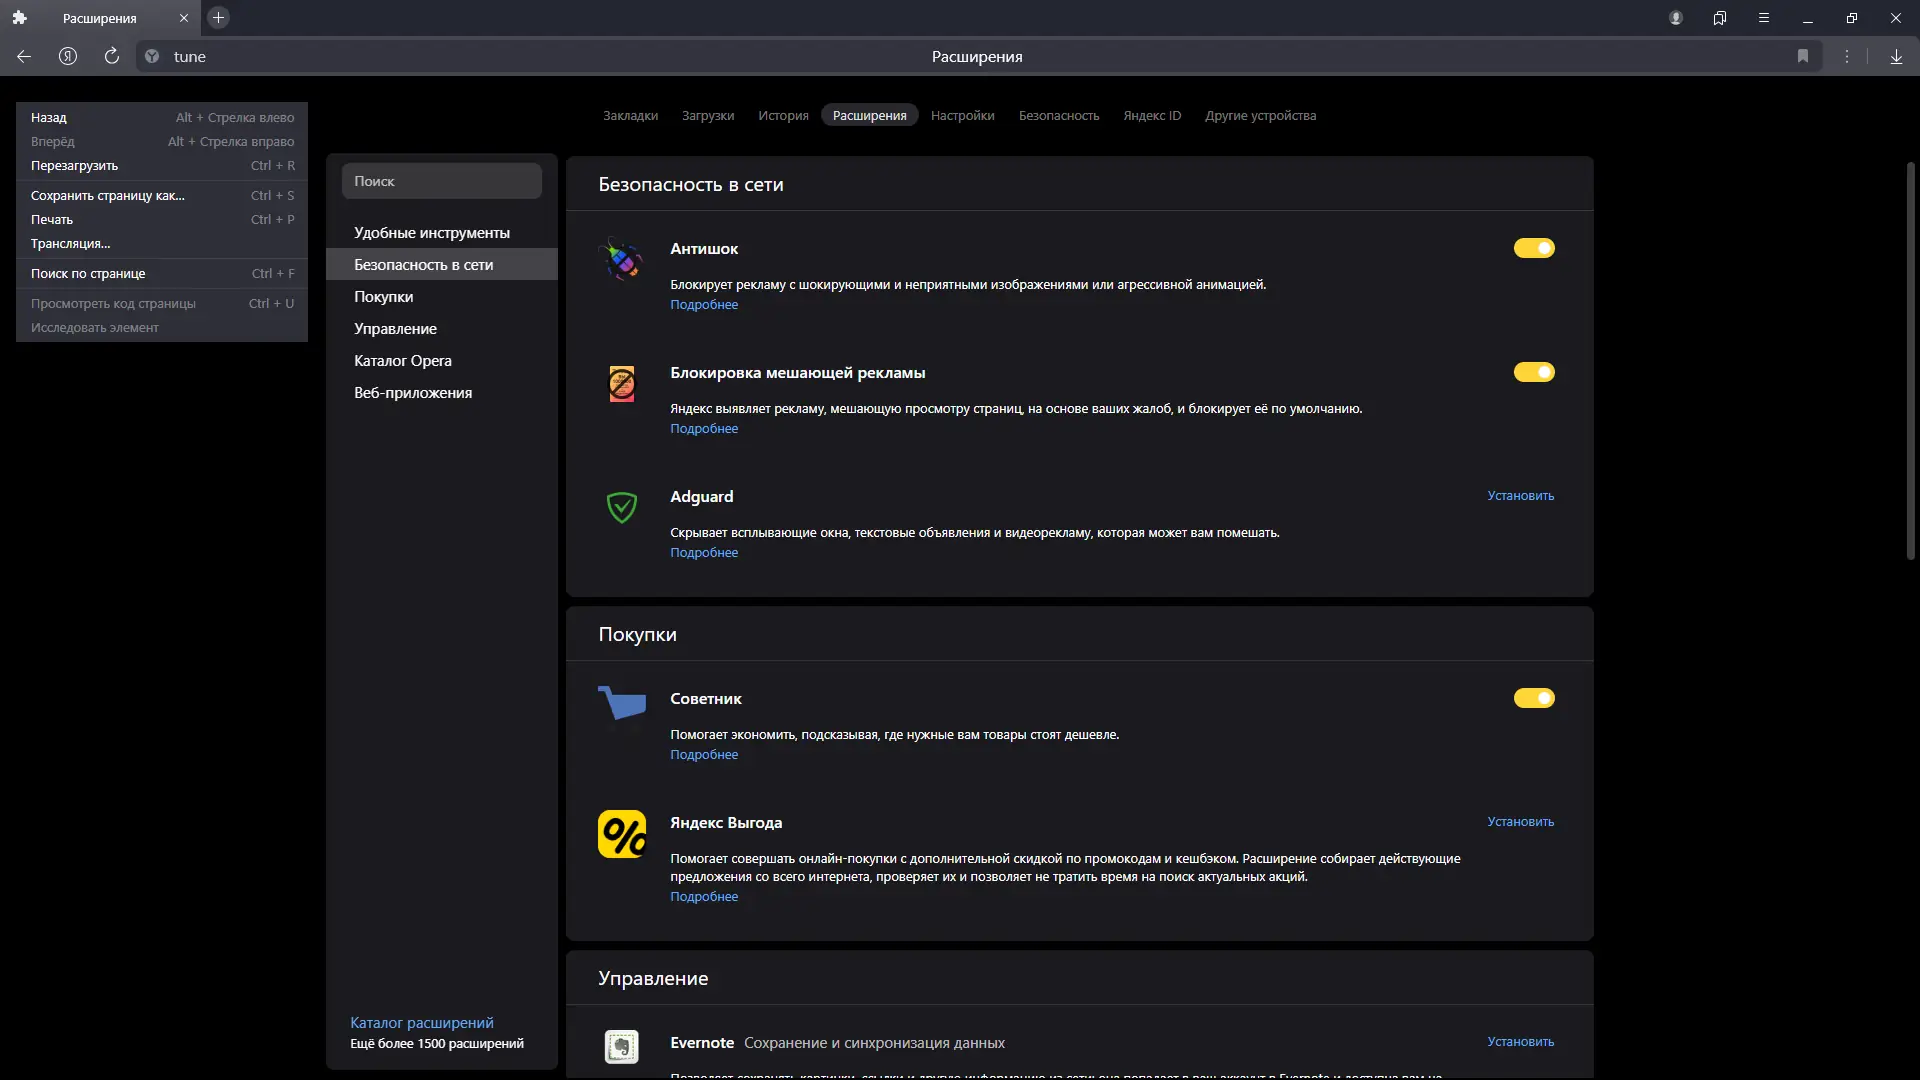Screen dimensions: 1920x1080
Task: Open a new tab with the plus icon
Action: click(x=218, y=18)
